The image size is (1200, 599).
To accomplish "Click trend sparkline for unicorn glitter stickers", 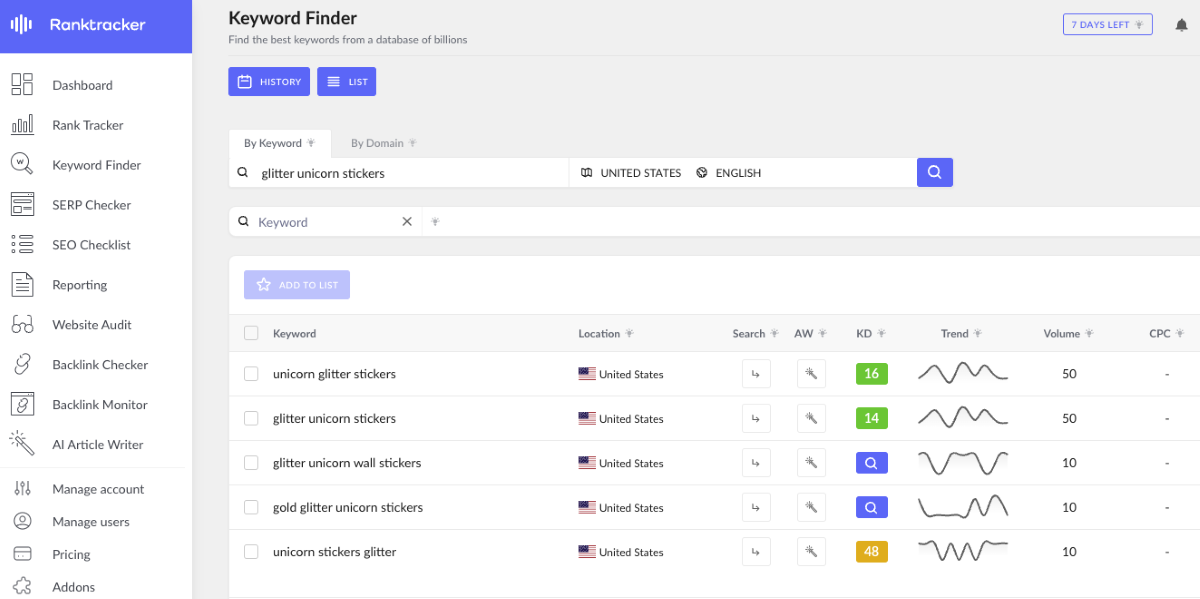I will click(963, 374).
